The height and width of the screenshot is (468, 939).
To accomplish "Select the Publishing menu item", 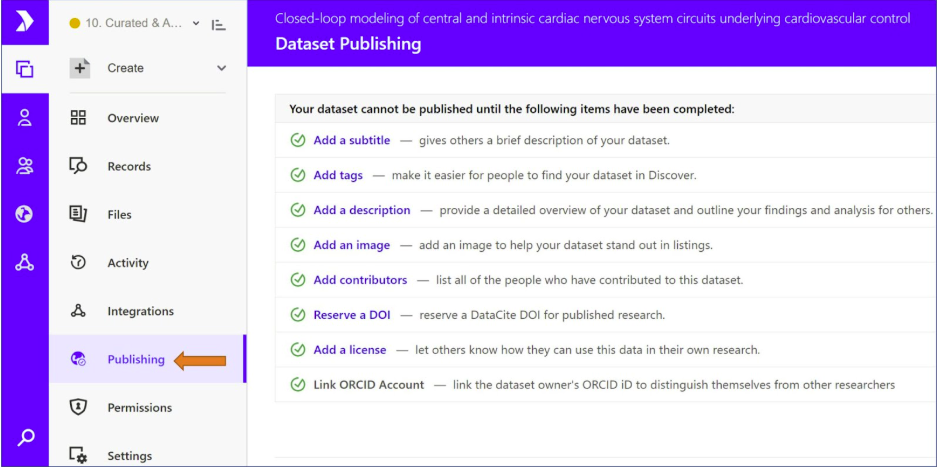I will pyautogui.click(x=136, y=359).
